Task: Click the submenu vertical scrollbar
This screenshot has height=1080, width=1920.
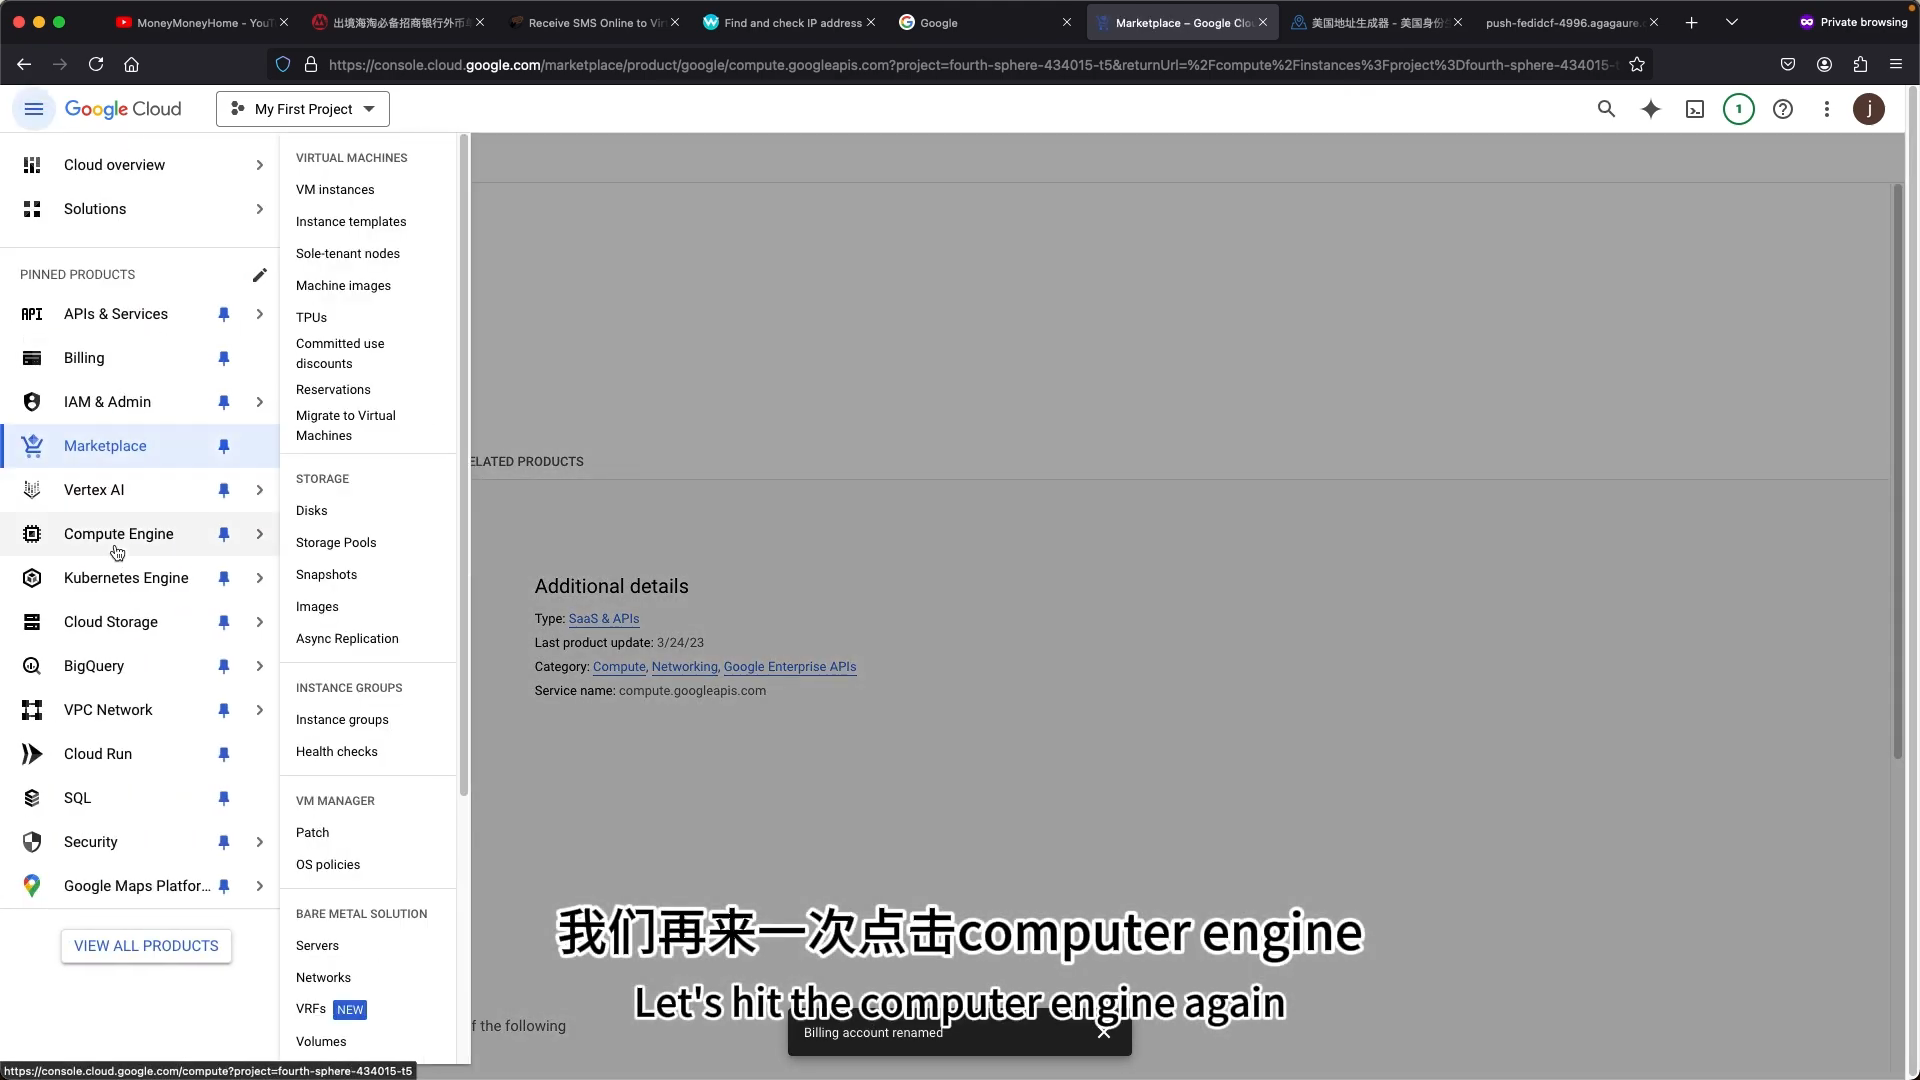Action: tap(464, 466)
